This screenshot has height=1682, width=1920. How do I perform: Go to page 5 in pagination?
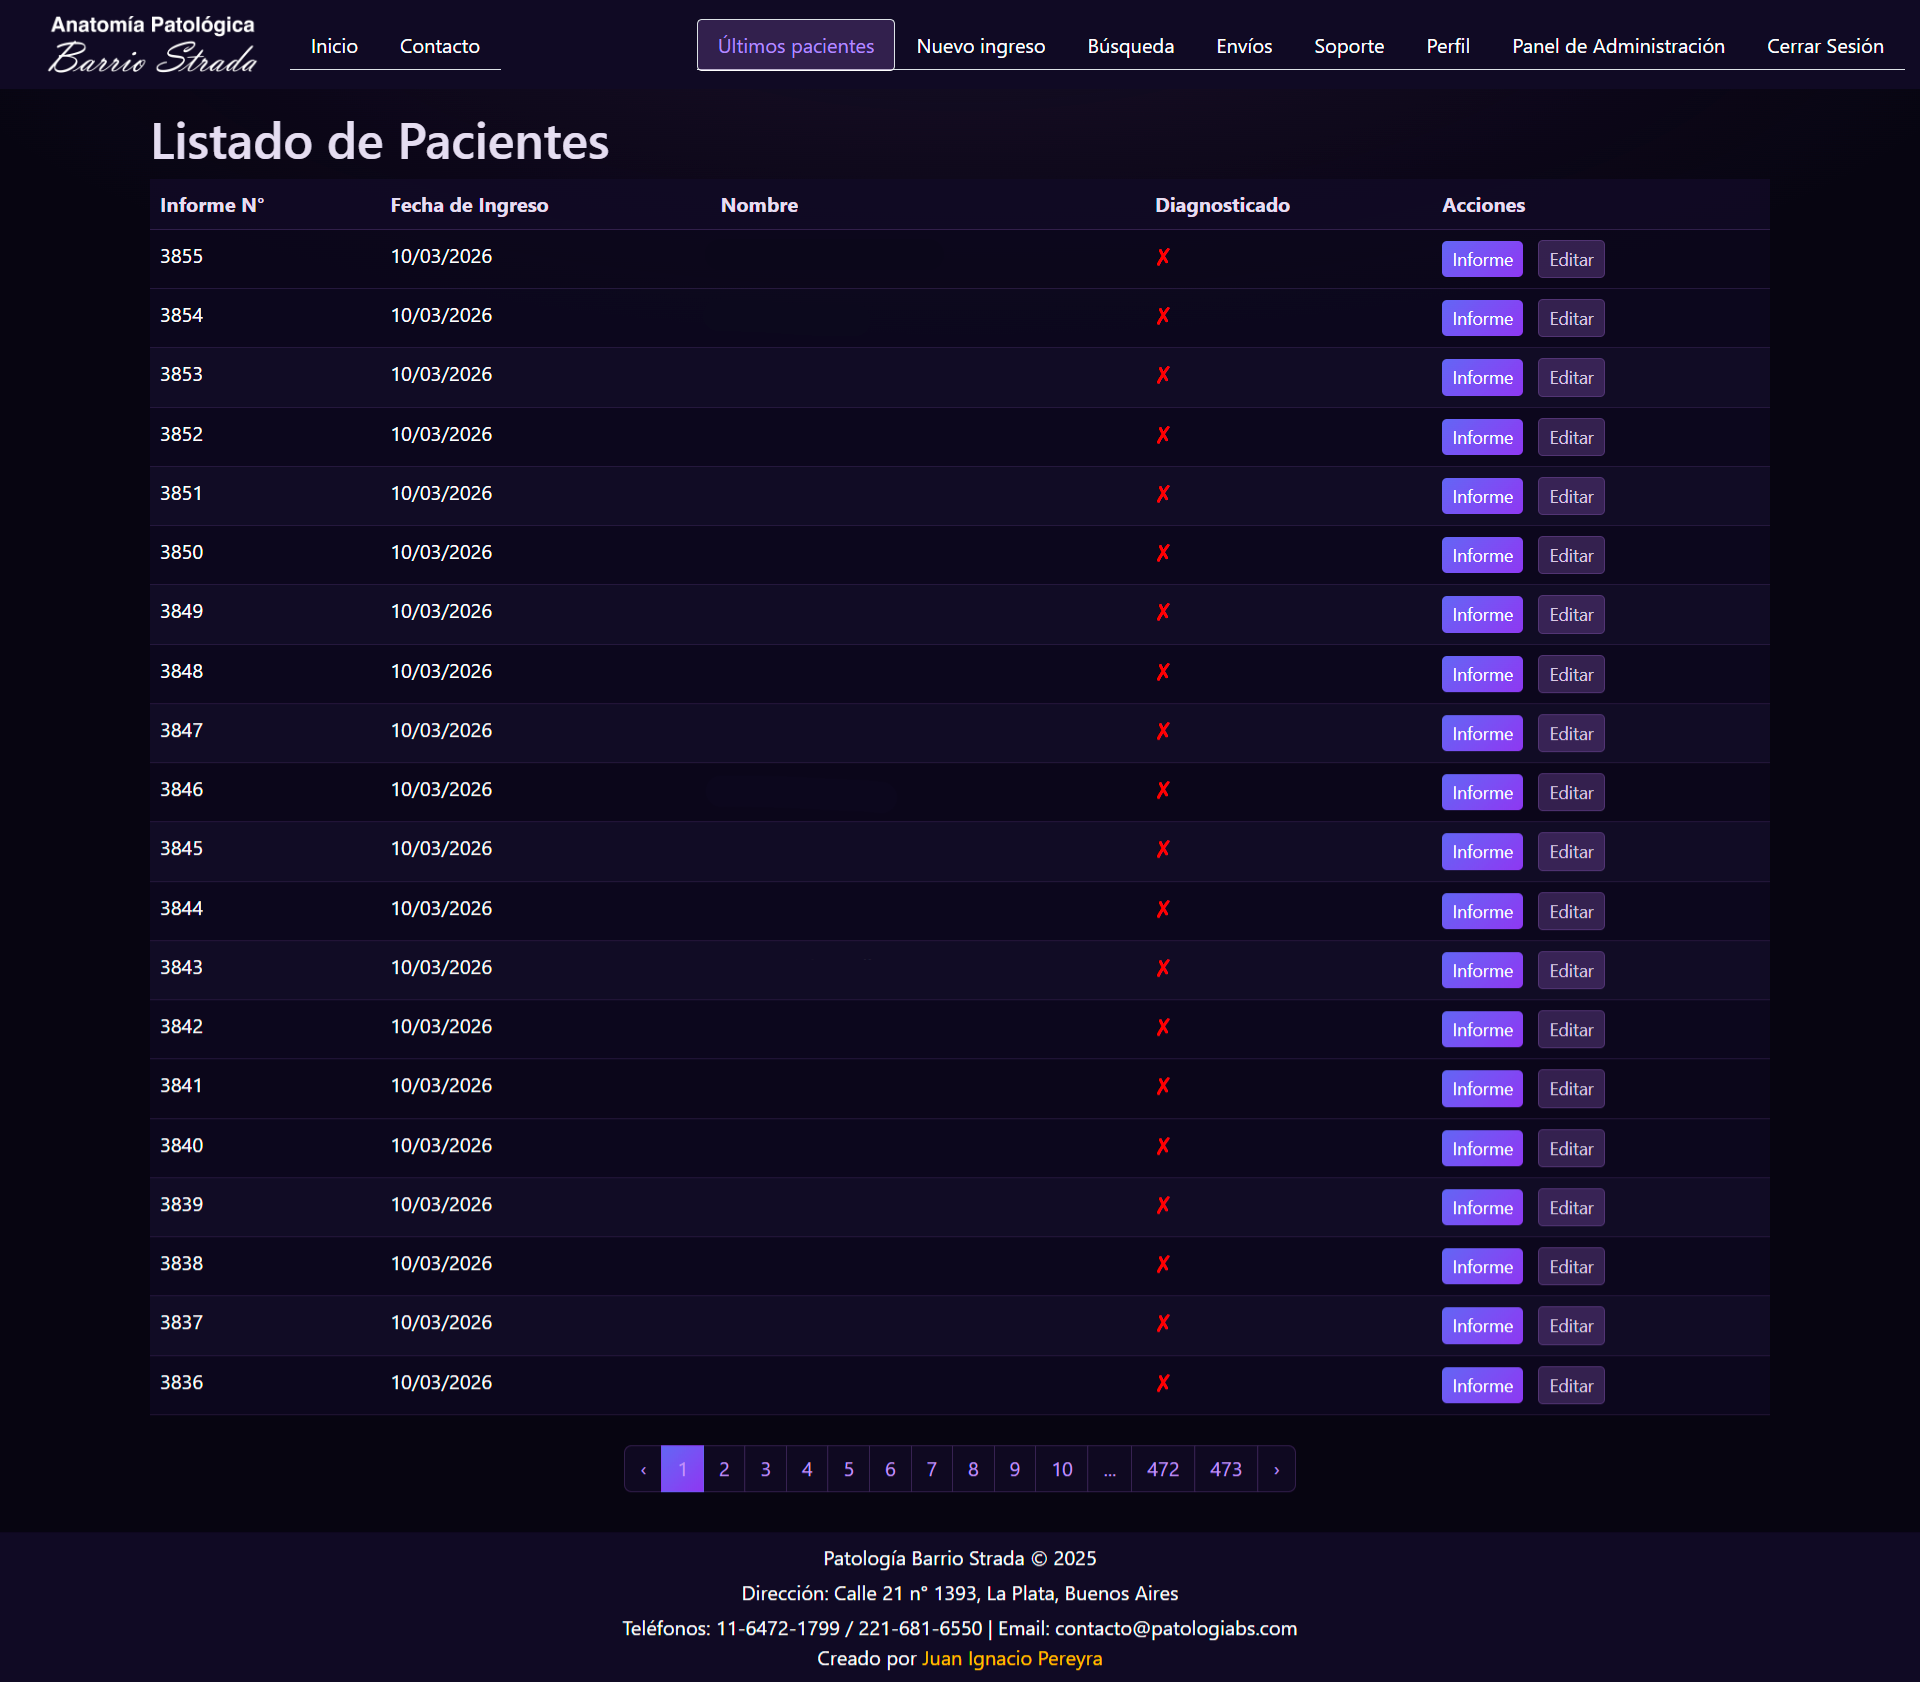coord(848,1469)
